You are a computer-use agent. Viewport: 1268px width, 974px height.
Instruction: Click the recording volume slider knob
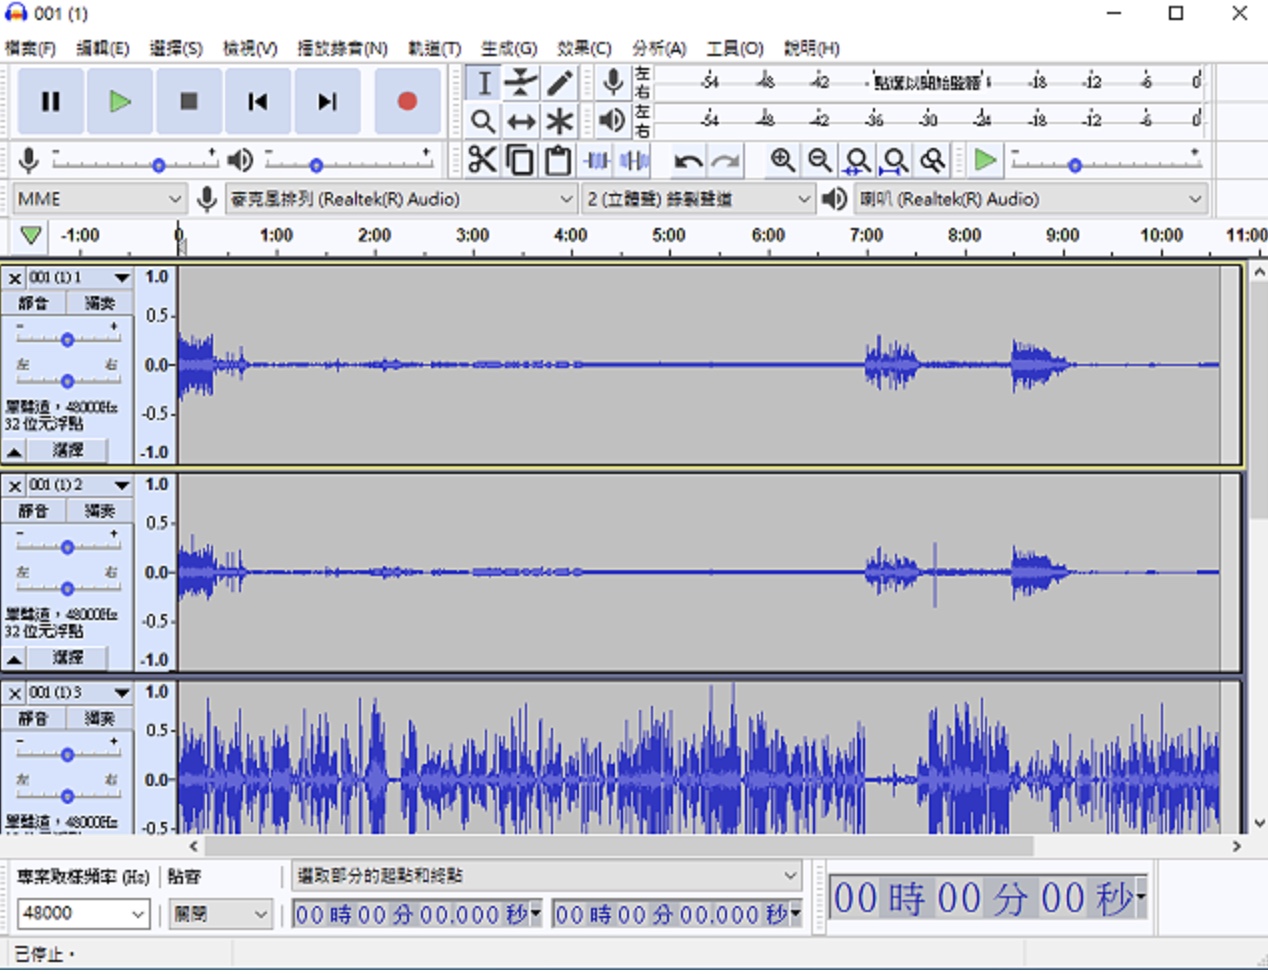pyautogui.click(x=158, y=165)
